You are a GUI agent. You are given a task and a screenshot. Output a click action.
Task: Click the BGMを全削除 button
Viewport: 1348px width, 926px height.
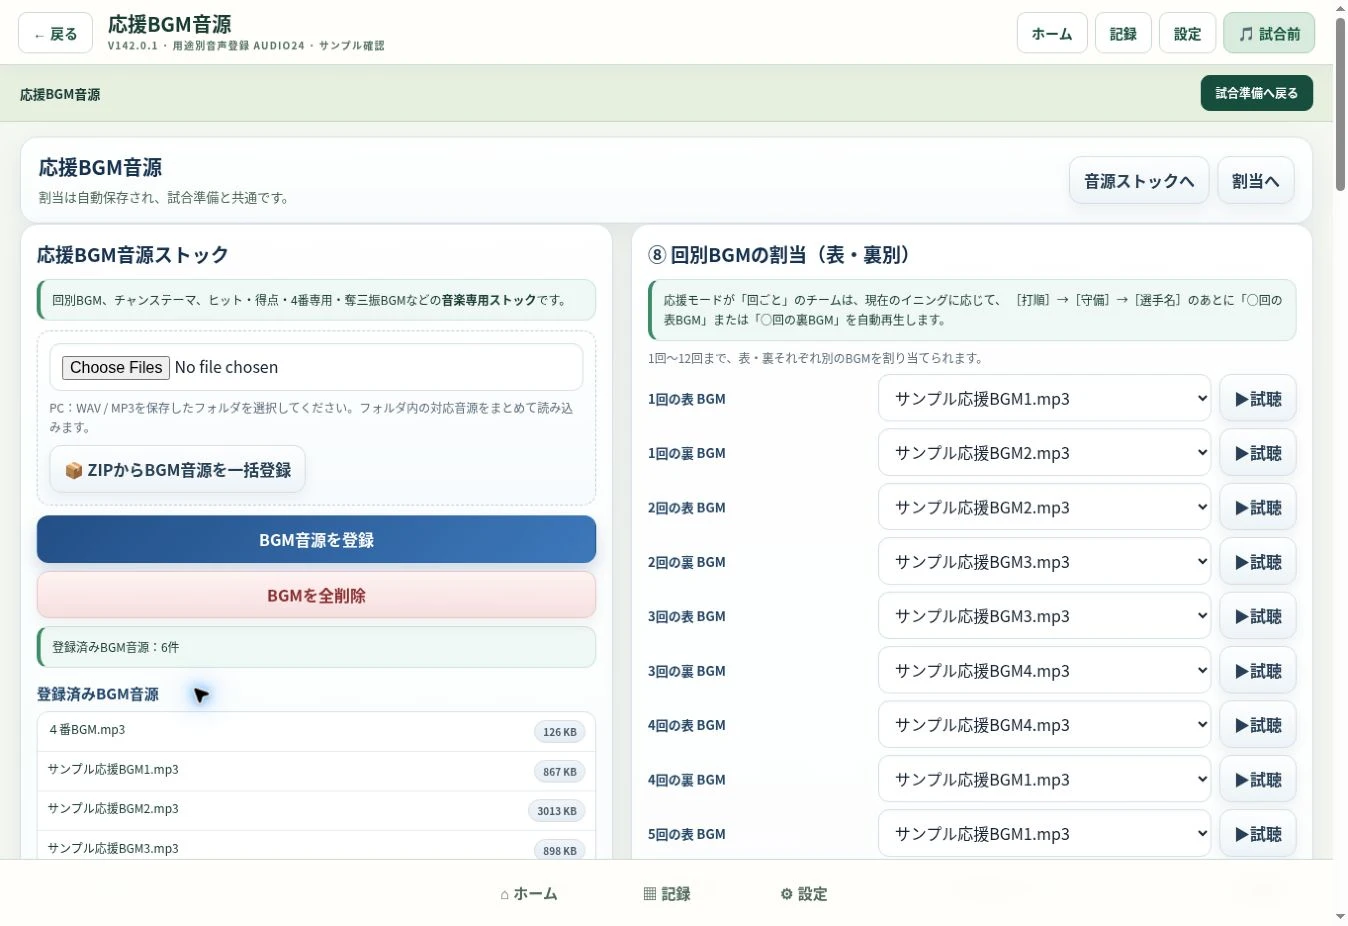pyautogui.click(x=316, y=595)
